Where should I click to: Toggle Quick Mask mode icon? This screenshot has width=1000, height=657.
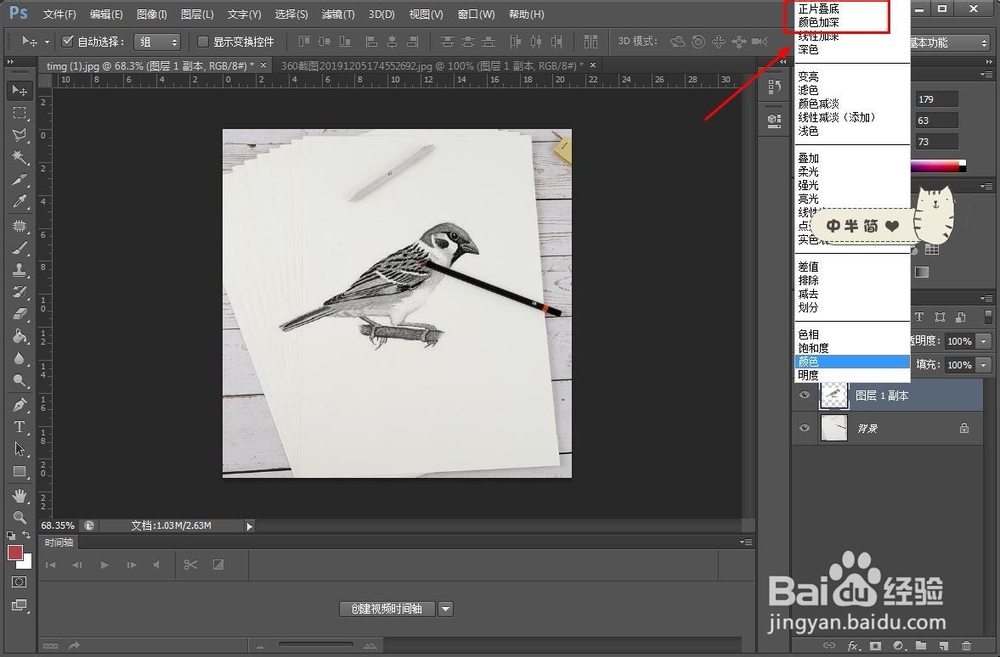tap(19, 582)
